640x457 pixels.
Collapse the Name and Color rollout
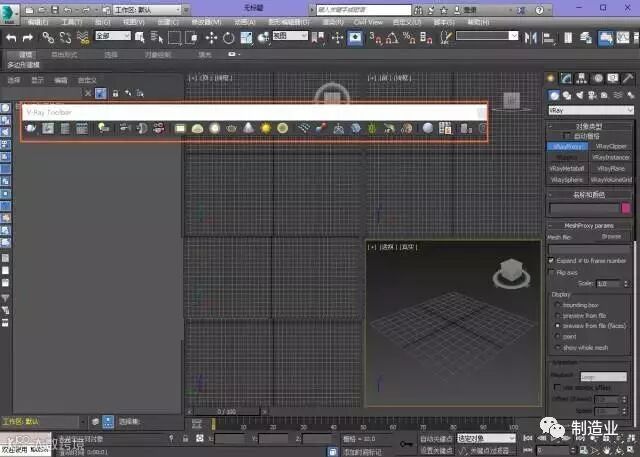pos(551,195)
